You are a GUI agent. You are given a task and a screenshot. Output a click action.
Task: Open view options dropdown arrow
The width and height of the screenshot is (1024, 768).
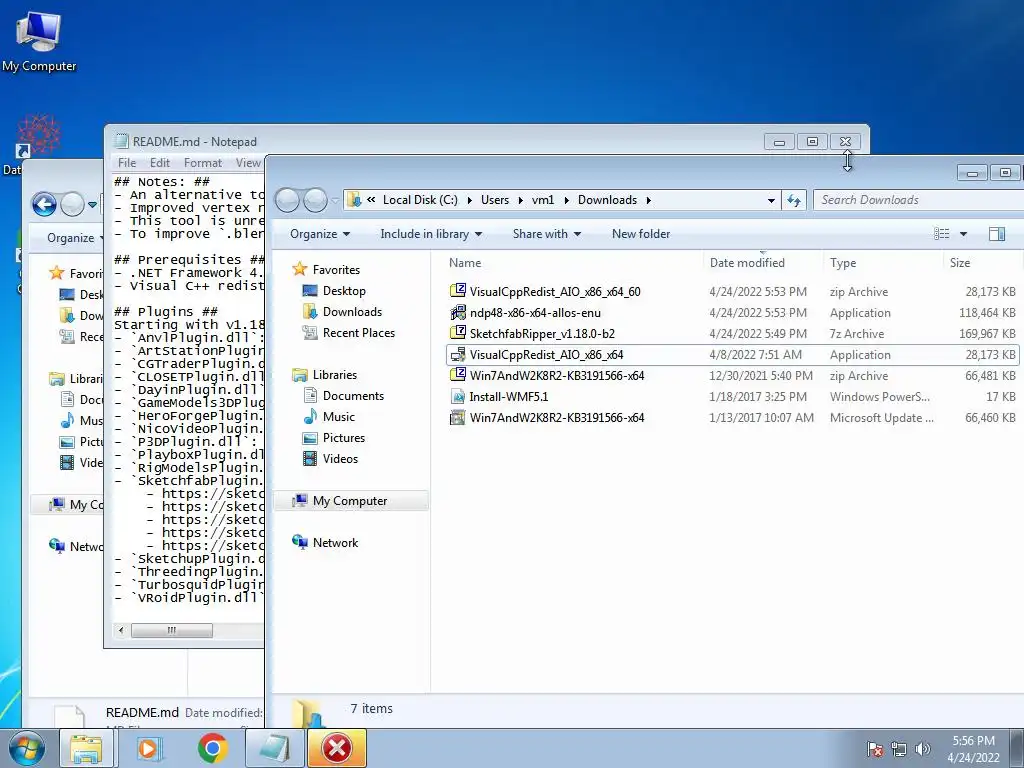coord(963,234)
